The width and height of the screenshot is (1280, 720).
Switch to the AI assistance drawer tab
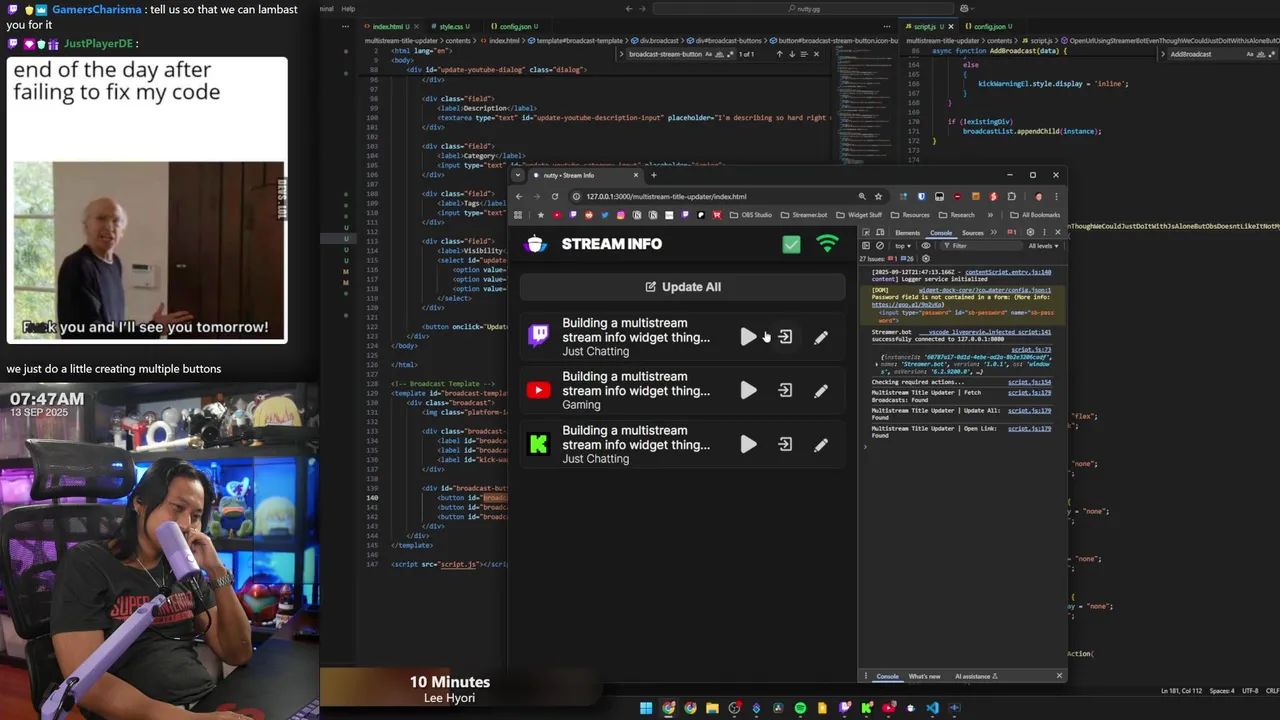coord(976,676)
